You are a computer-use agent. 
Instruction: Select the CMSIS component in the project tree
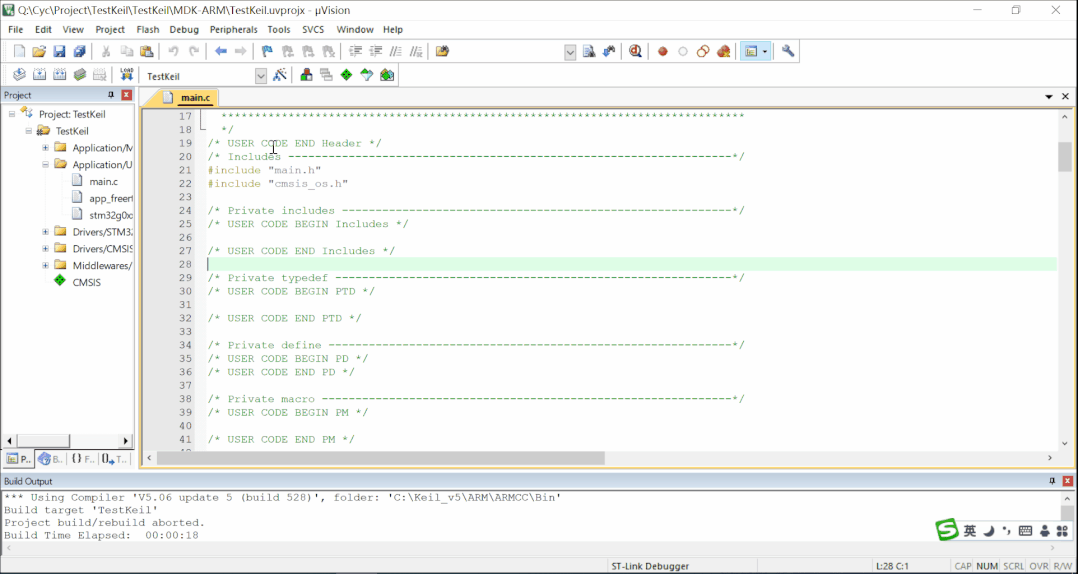tap(87, 282)
